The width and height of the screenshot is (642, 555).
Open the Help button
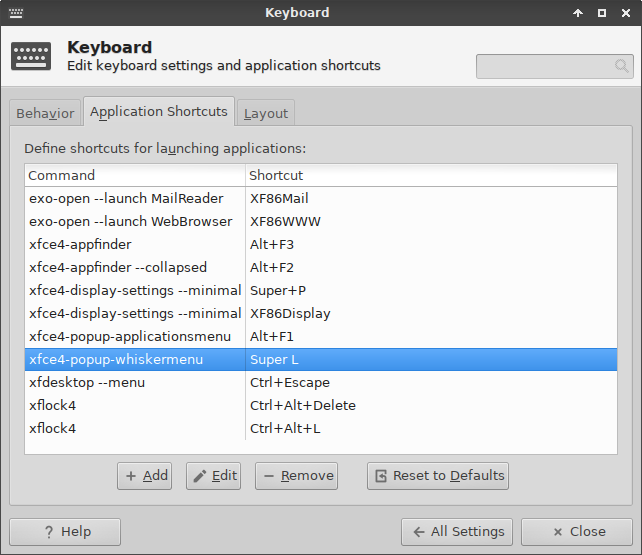(65, 532)
